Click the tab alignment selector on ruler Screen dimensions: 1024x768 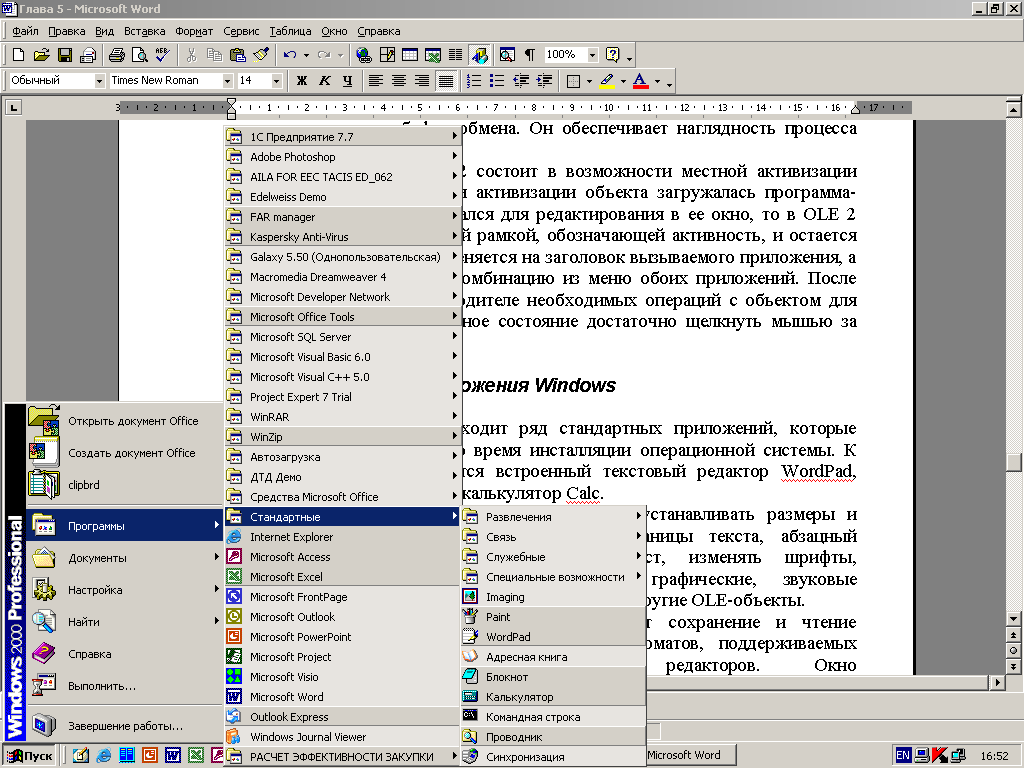(x=14, y=108)
